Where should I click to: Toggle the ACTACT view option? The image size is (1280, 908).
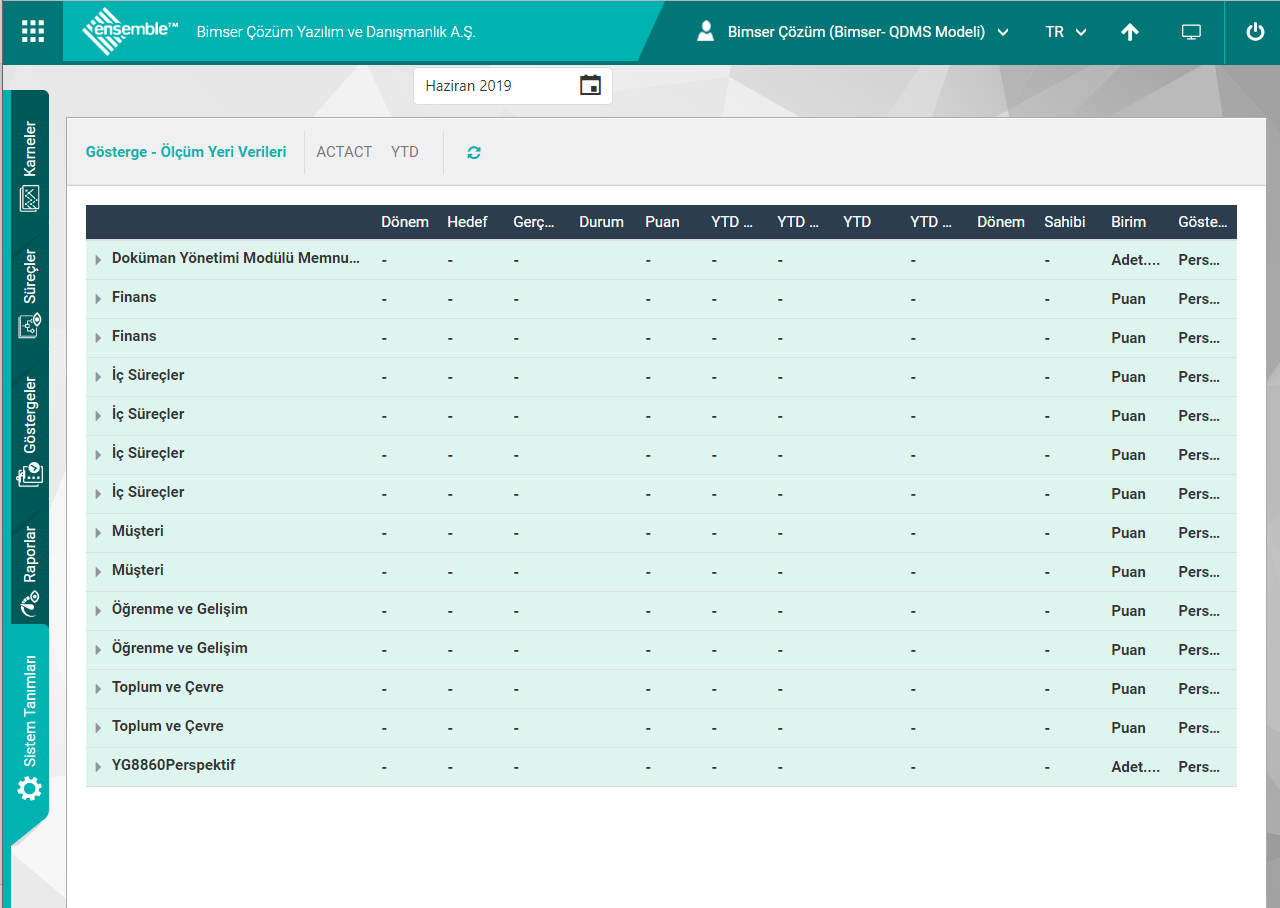(x=344, y=152)
